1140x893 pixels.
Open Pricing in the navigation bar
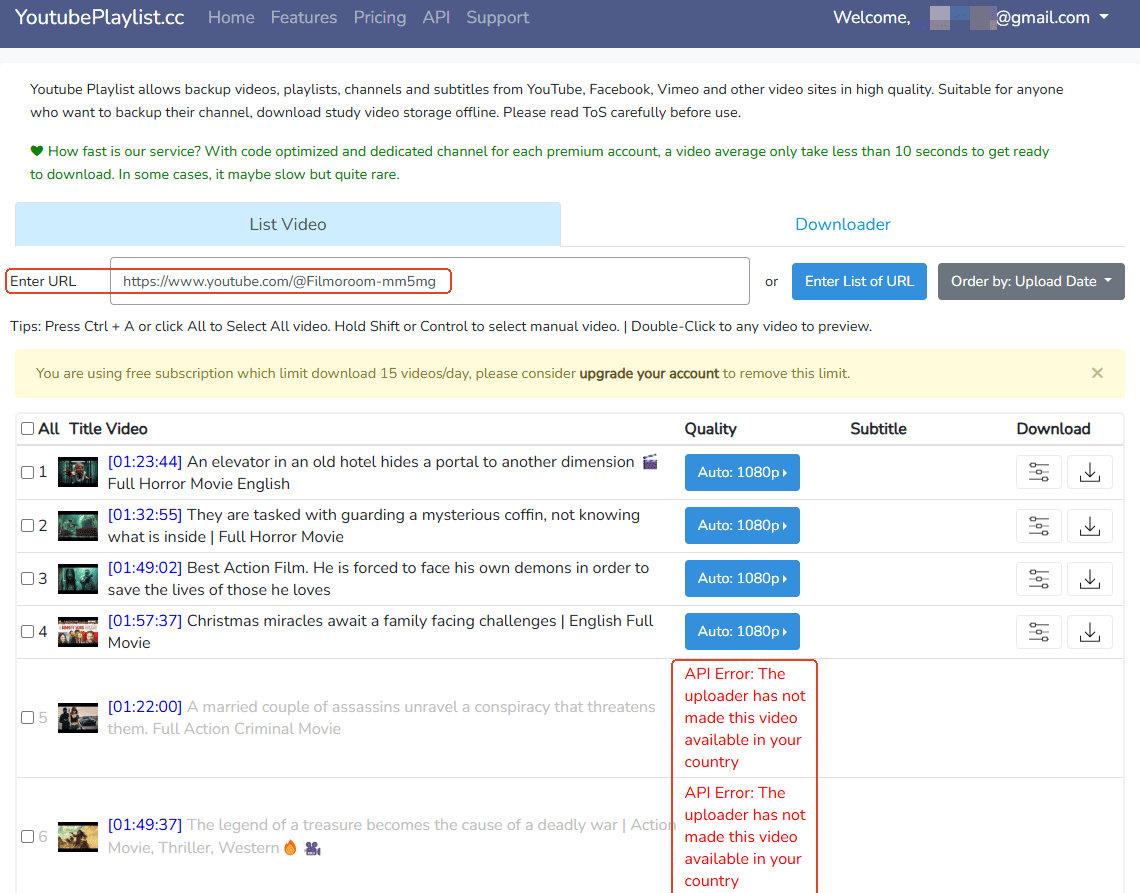379,18
